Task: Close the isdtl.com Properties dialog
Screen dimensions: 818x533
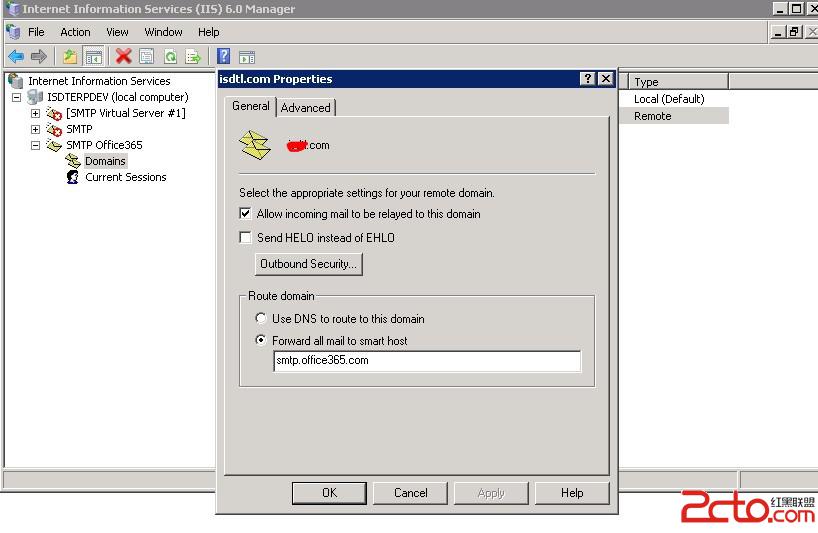Action: [x=605, y=79]
